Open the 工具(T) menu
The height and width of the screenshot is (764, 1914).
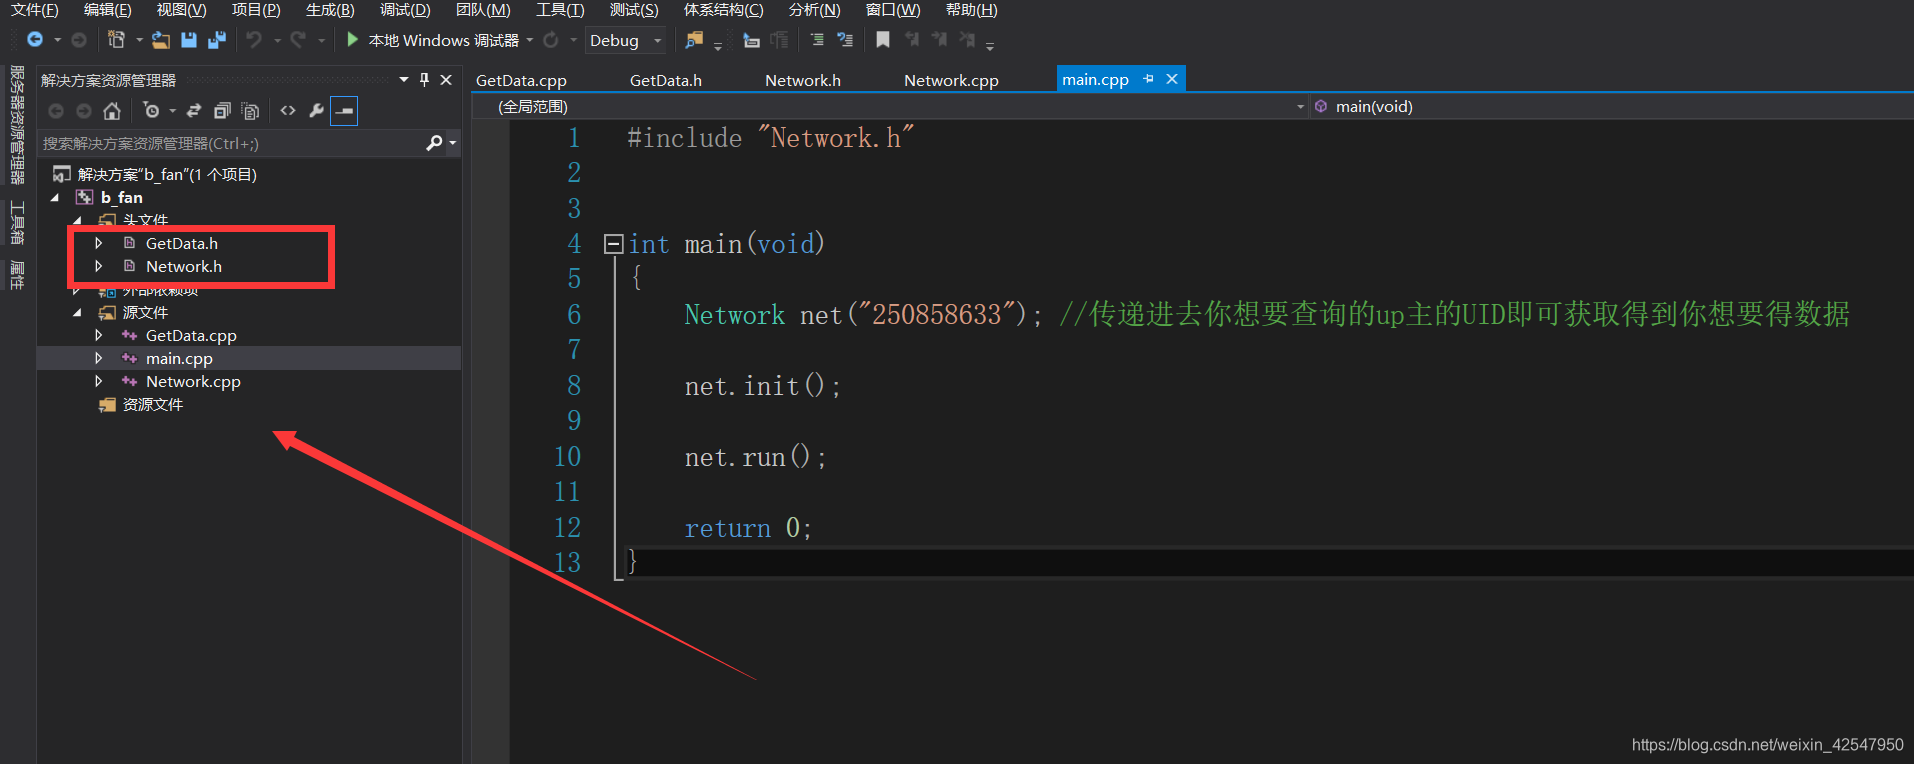[x=560, y=10]
